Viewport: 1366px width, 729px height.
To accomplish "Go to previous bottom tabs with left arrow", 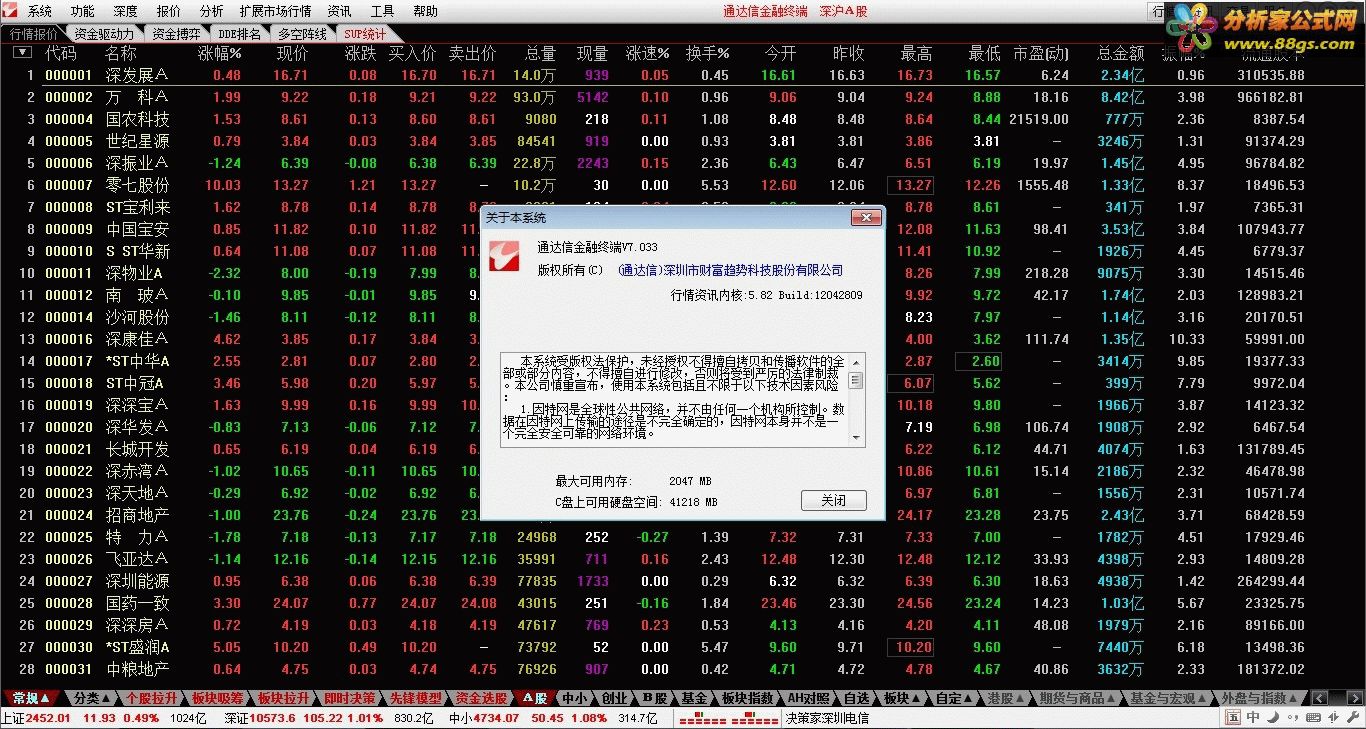I will (1319, 698).
